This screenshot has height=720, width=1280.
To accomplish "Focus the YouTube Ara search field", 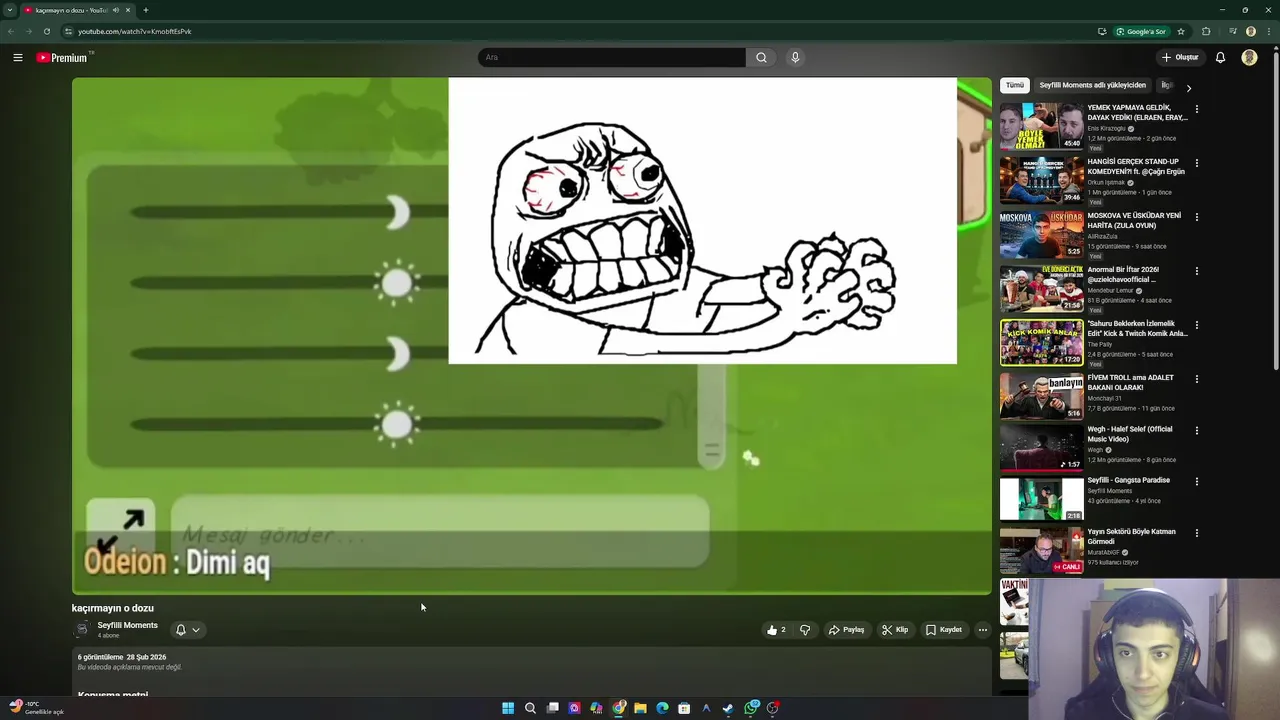I will click(611, 58).
